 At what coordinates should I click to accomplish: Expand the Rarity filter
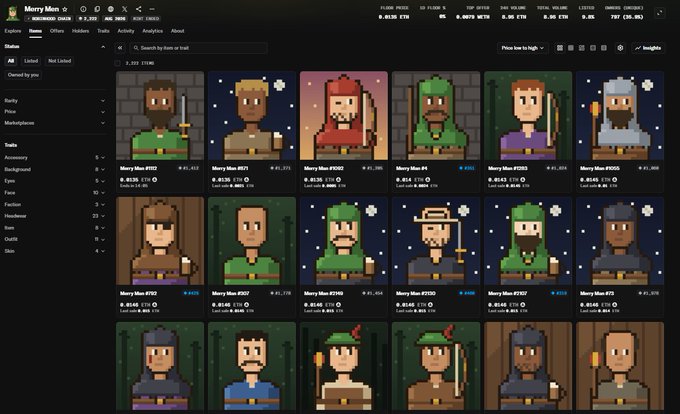click(x=55, y=101)
